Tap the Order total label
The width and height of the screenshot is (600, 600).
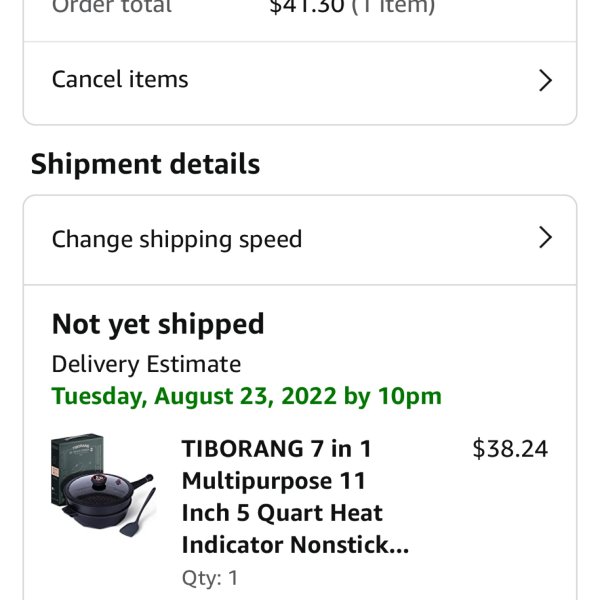pos(112,7)
